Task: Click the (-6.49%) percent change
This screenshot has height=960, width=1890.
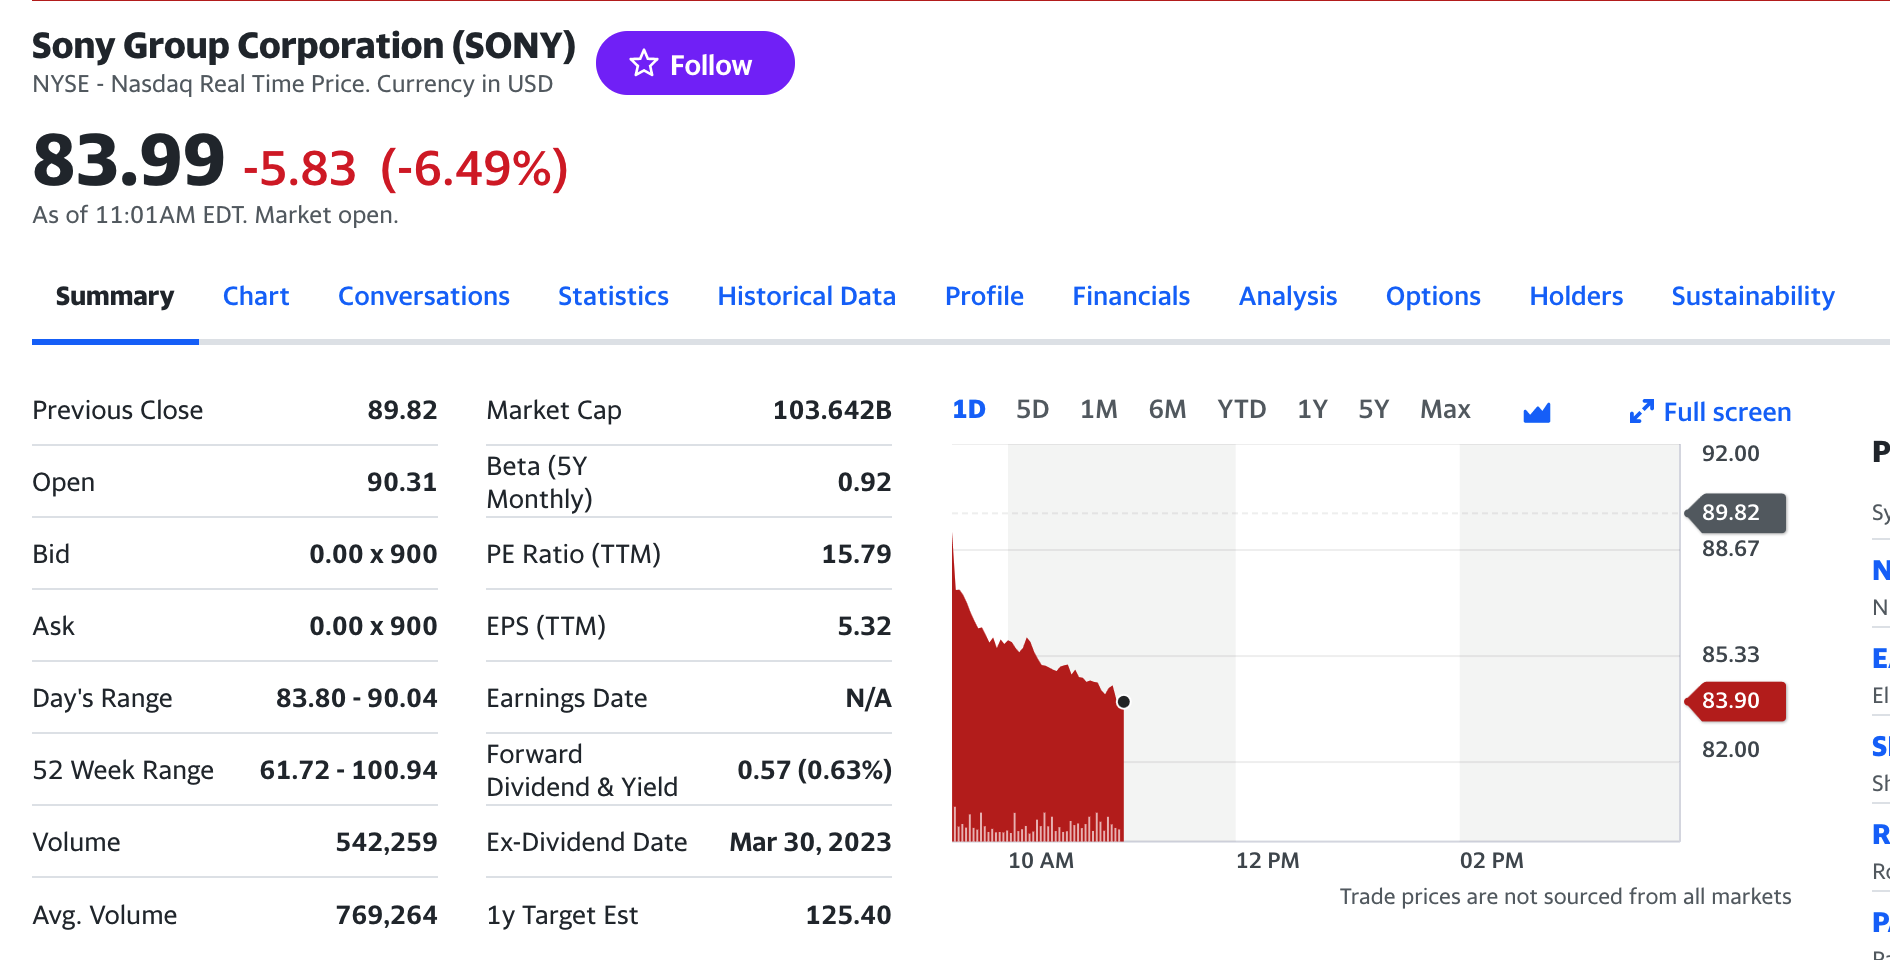Action: coord(474,168)
